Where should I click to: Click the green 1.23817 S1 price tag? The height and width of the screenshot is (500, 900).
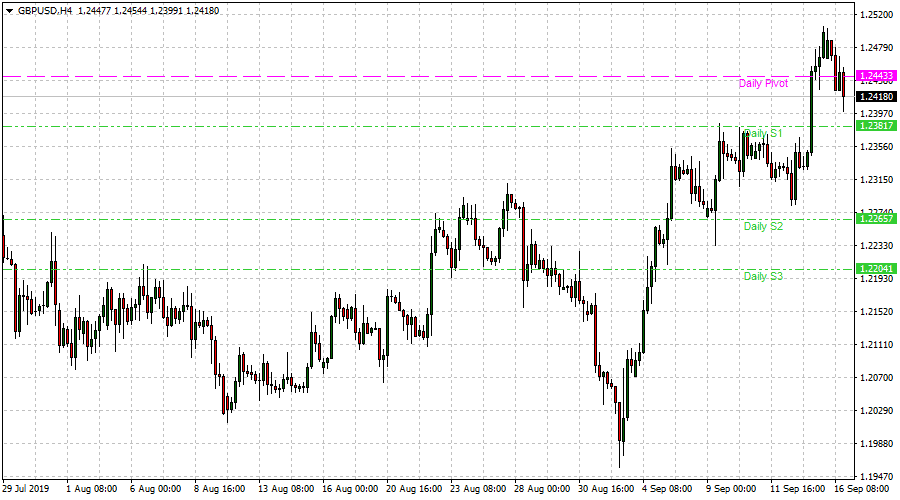(876, 126)
